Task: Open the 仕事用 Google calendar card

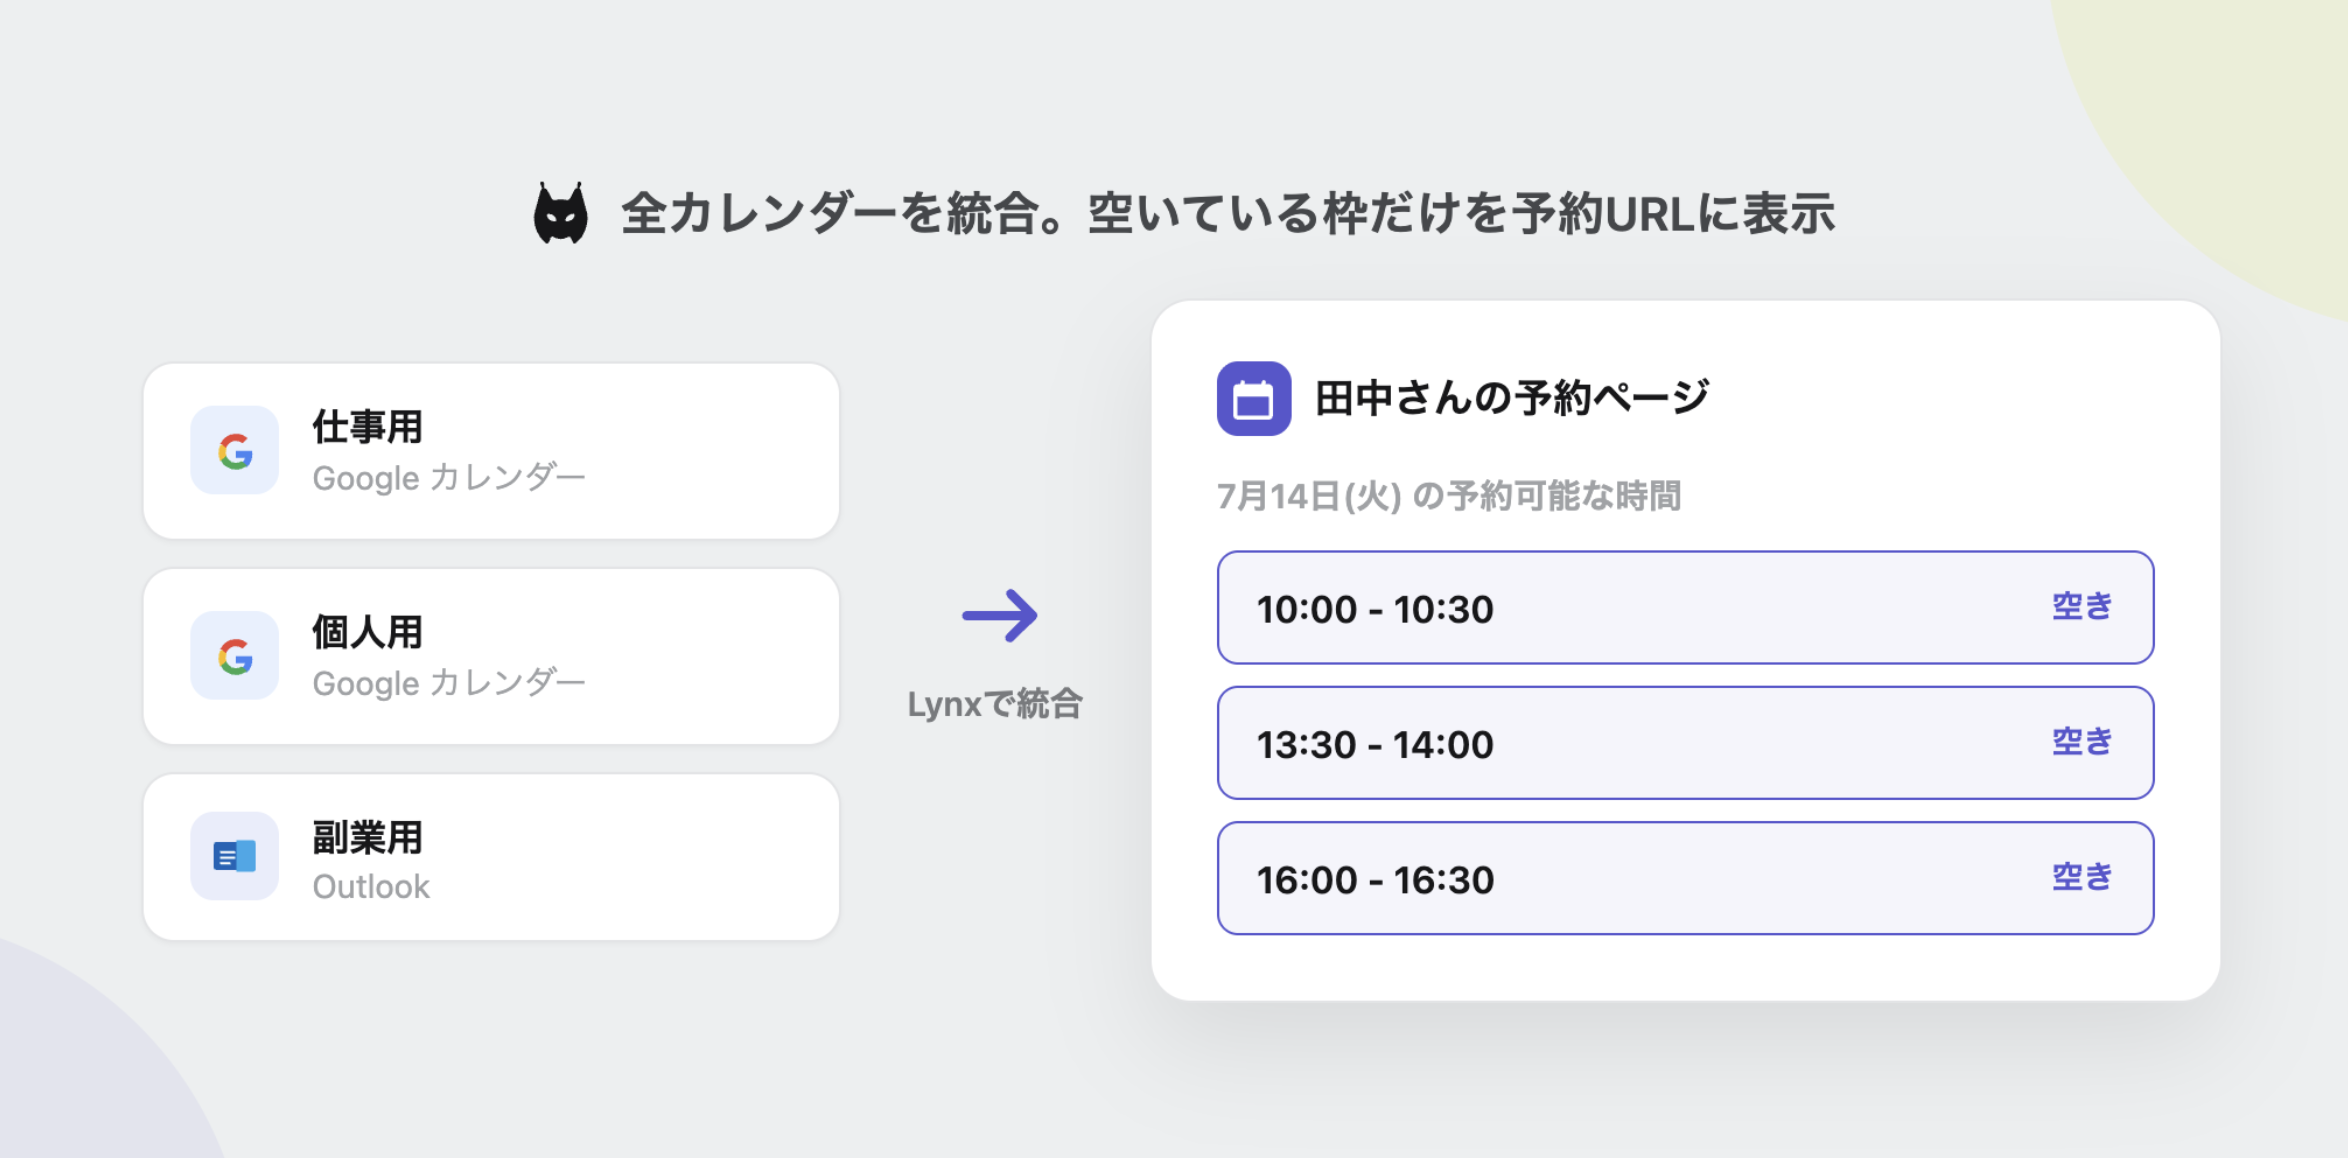Action: click(491, 451)
